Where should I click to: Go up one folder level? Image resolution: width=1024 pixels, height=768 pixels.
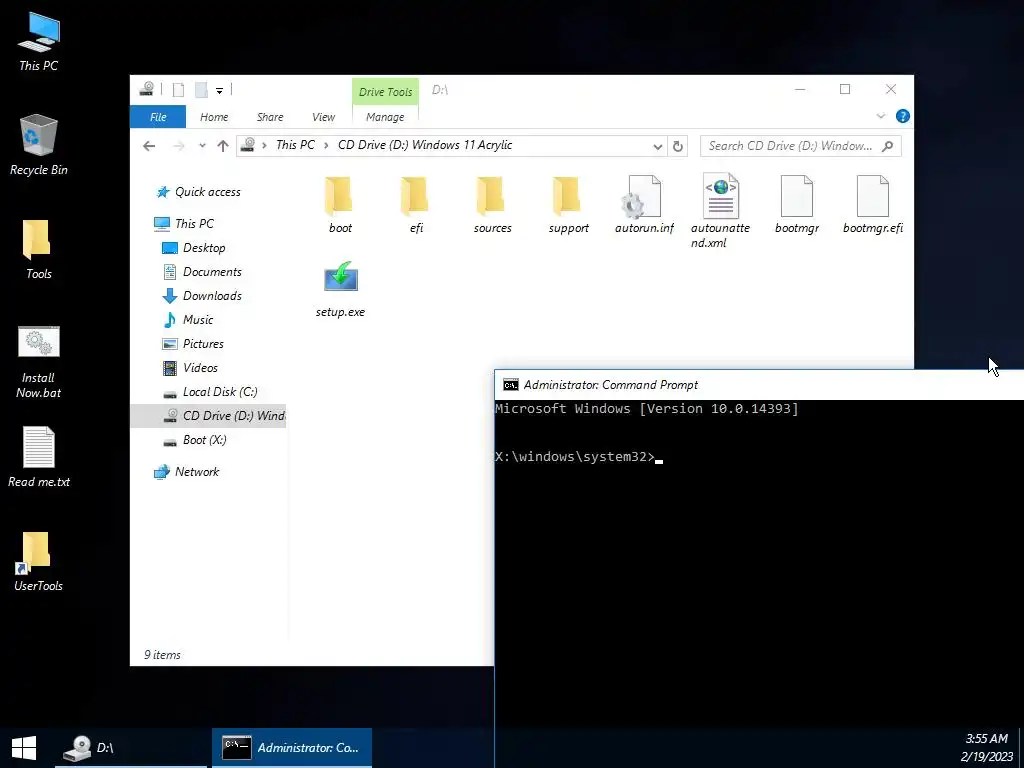click(x=223, y=146)
